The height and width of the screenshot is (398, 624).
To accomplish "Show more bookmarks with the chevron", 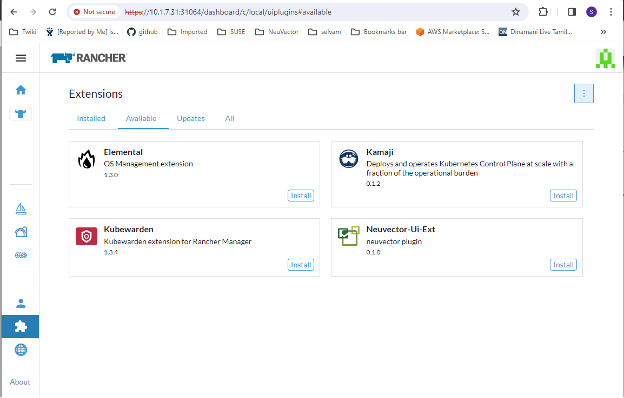I will pos(603,32).
